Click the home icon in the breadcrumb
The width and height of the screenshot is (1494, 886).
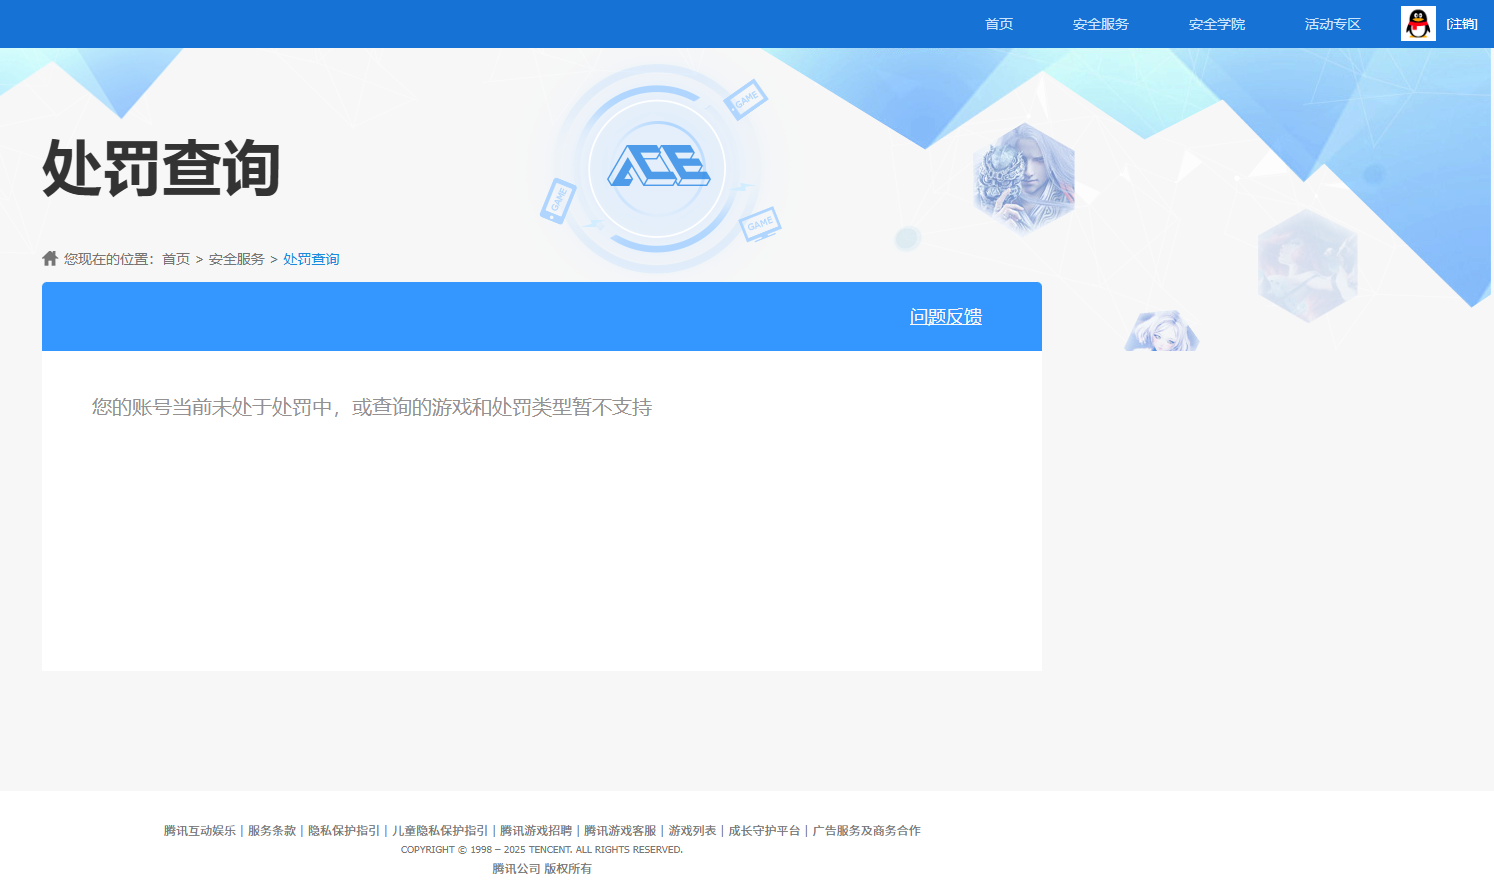click(x=49, y=257)
